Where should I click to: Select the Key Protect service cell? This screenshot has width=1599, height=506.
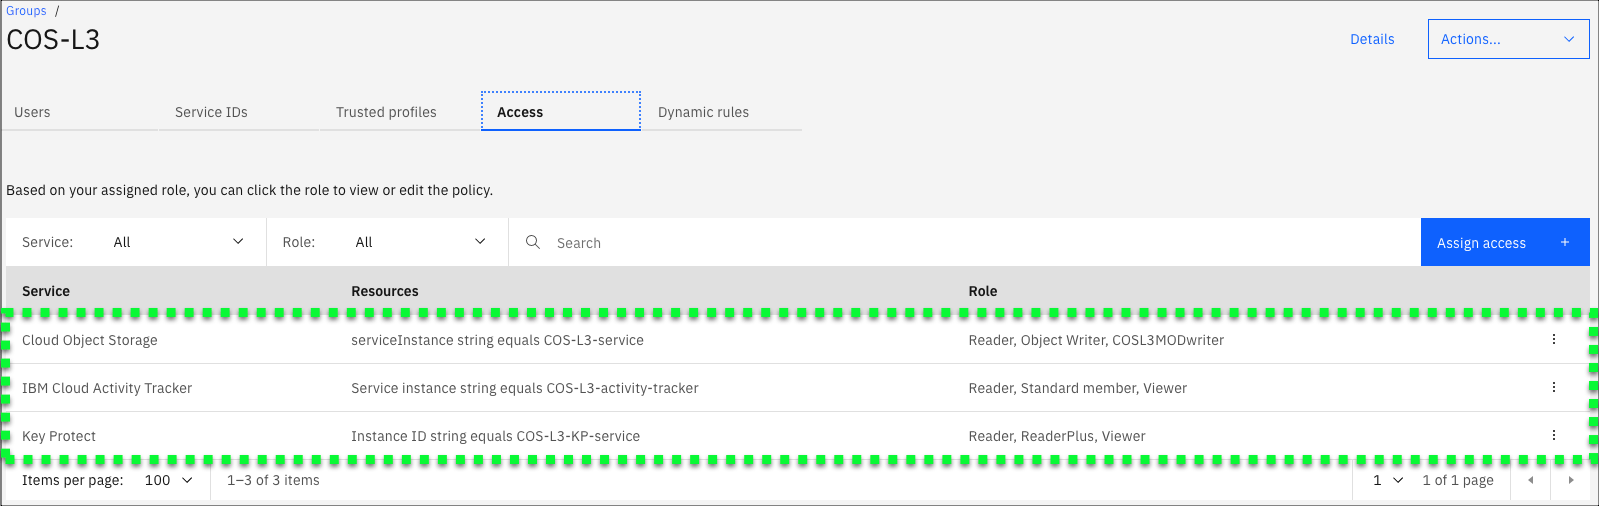59,436
